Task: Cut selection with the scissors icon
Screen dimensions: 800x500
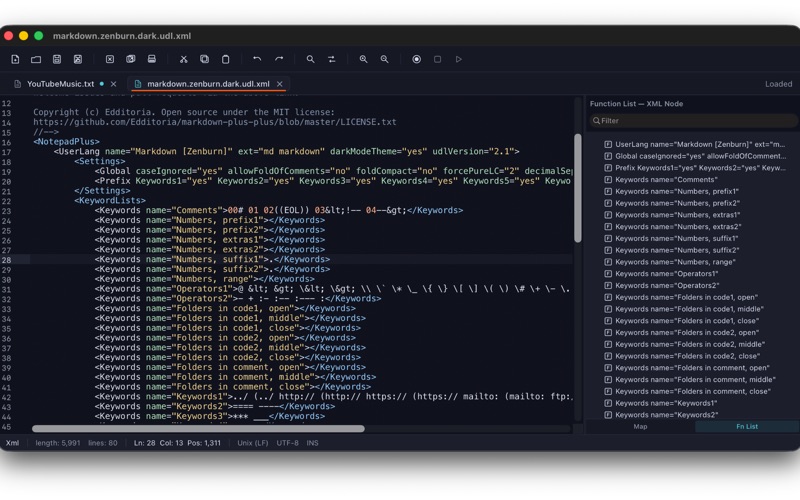Action: (184, 59)
